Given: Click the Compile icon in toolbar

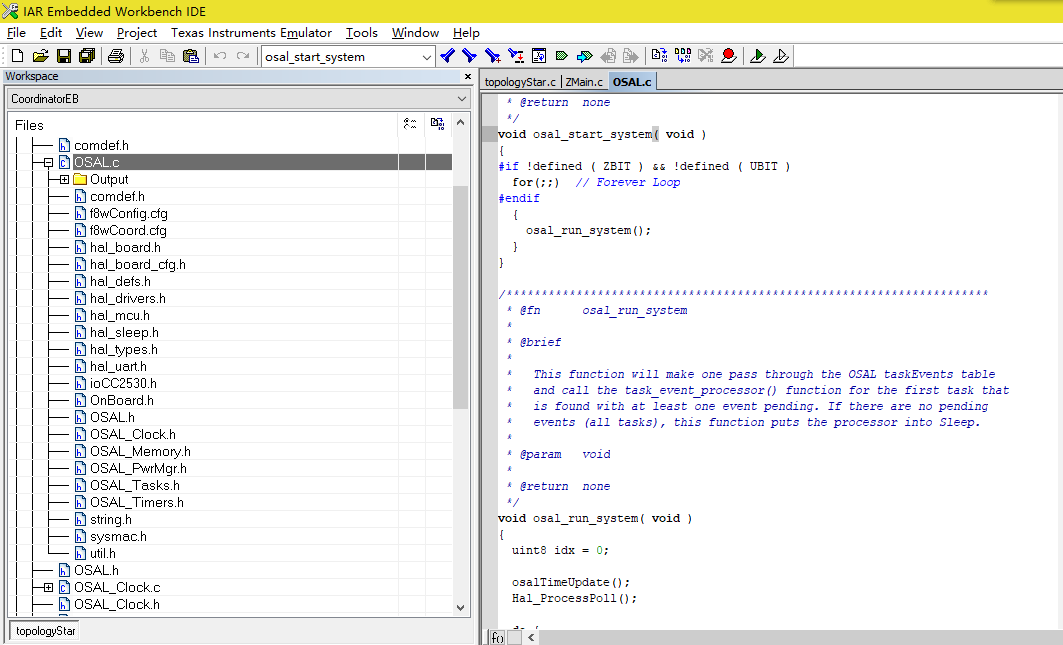Looking at the screenshot, I should pyautogui.click(x=658, y=56).
